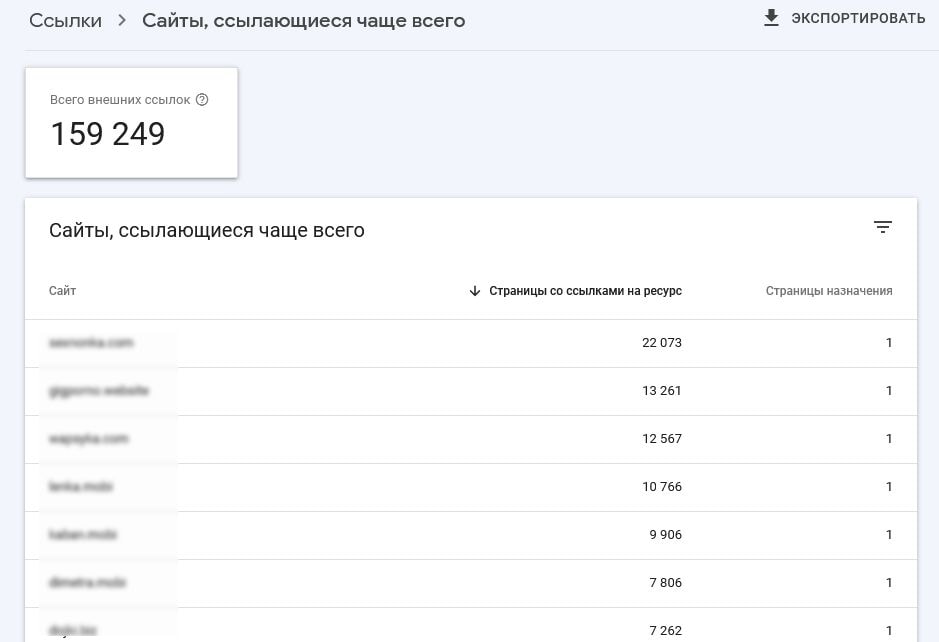Screen dimensions: 939x642
Task: Sort by Страницы со ссылками на ресурс
Action: [585, 291]
